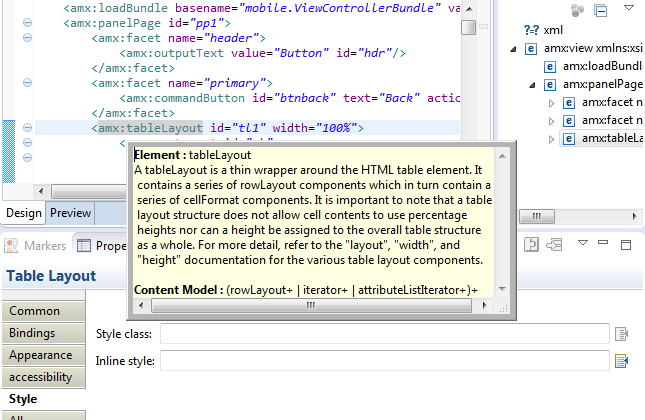Click the Style class input field

pos(385,334)
